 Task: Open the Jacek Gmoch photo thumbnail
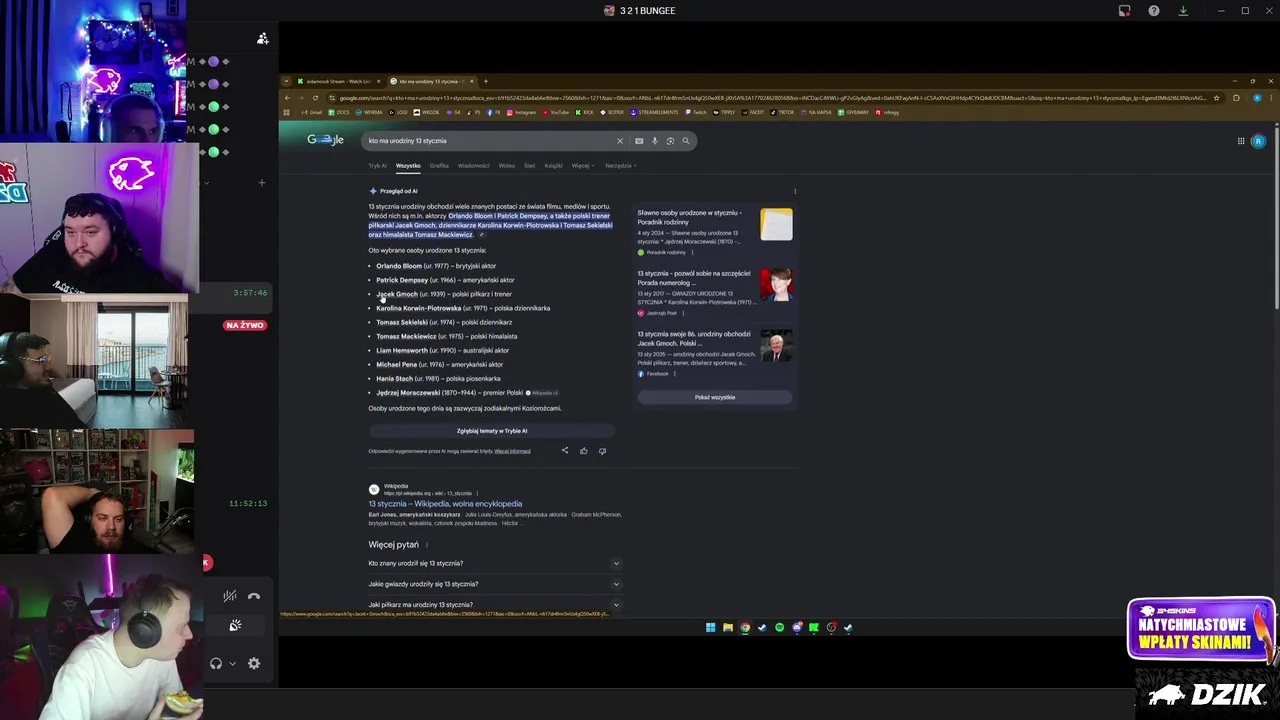(776, 345)
